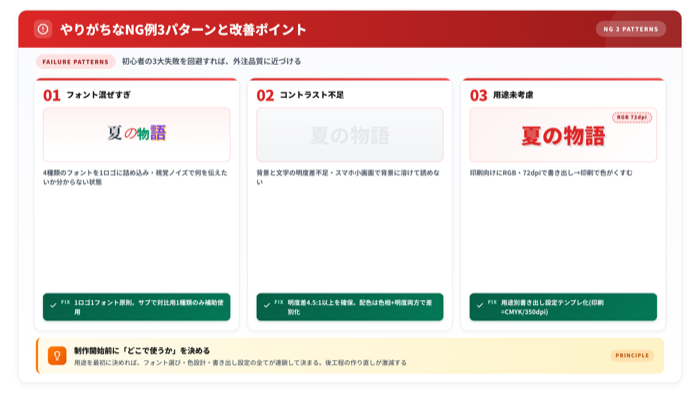Click the card title フォント混ぜすぎ
Screen dimensions: 700x393
(x=99, y=95)
